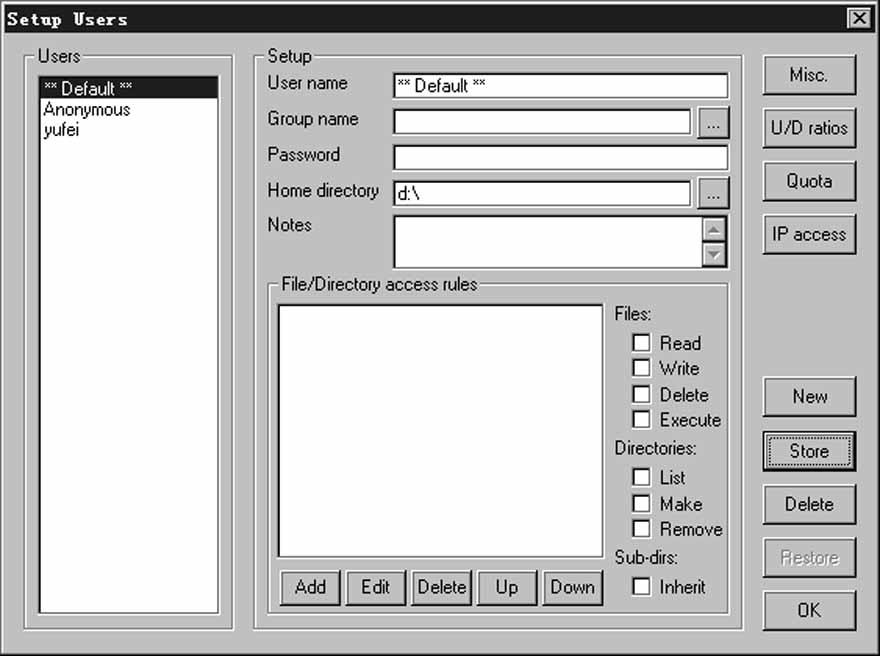
Task: Check the Make directories box
Action: click(641, 503)
